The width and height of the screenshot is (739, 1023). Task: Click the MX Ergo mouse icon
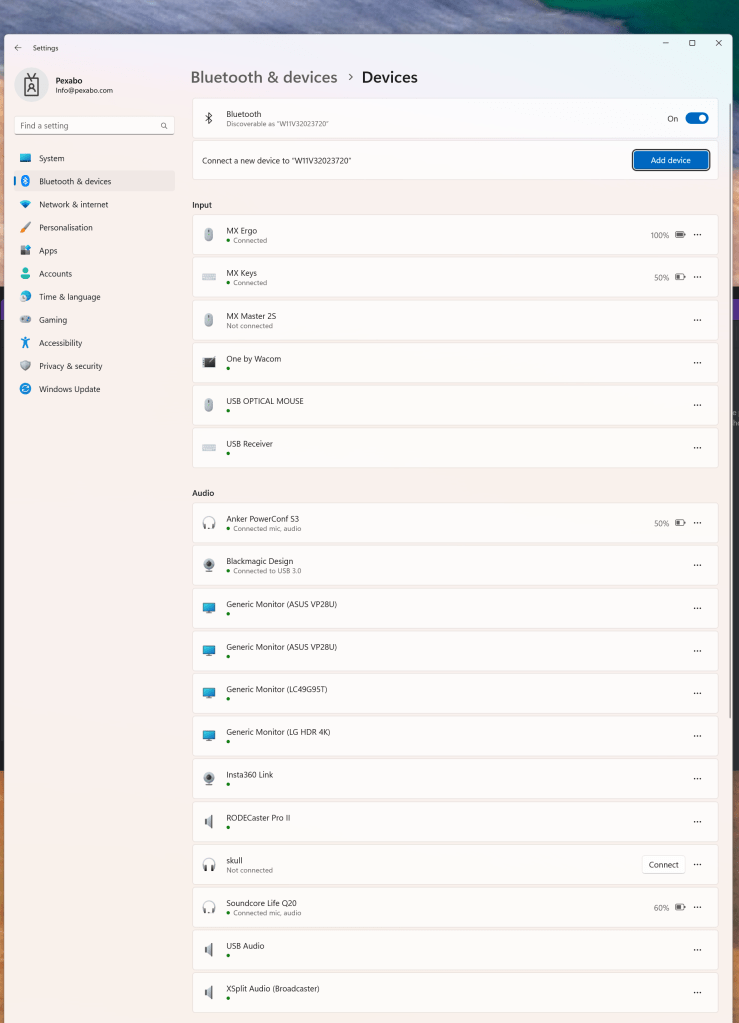[x=209, y=235]
